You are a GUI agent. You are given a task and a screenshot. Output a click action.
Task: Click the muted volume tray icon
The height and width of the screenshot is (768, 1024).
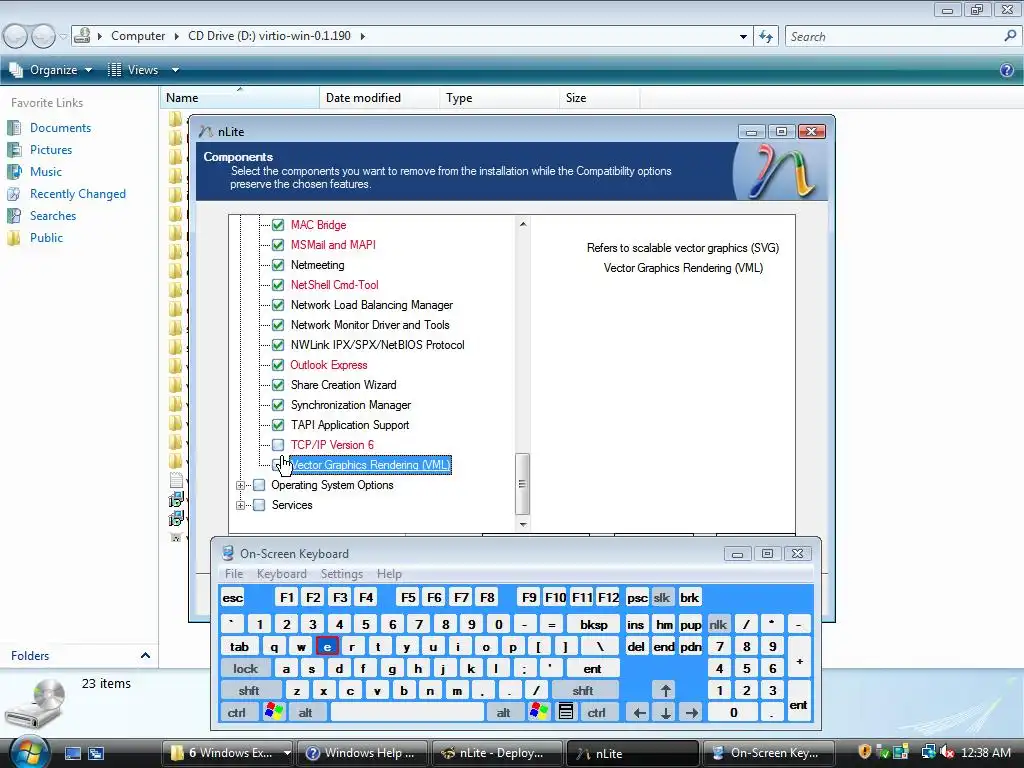click(947, 752)
